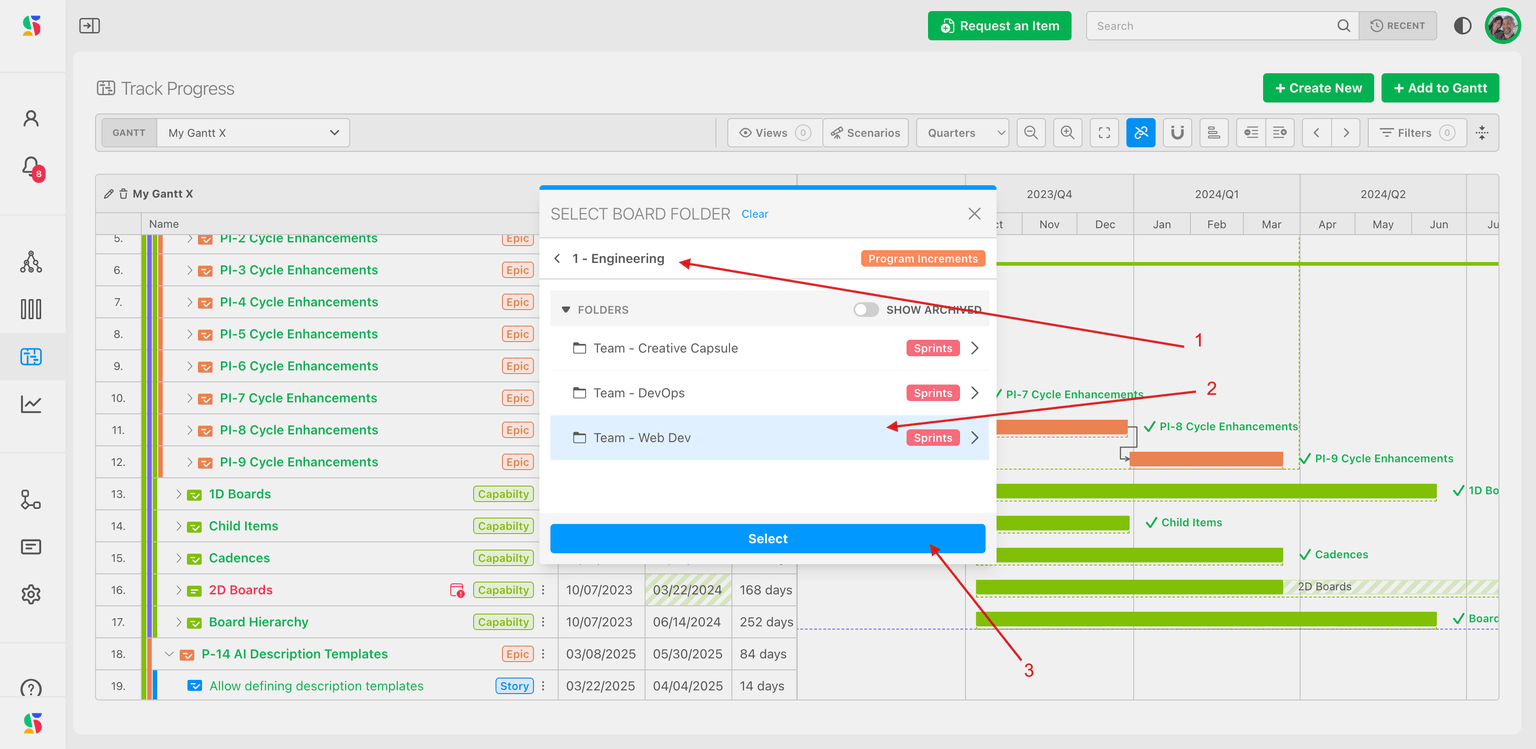The image size is (1536, 749).
Task: Toggle the dark mode contrast icon
Action: (x=1462, y=26)
